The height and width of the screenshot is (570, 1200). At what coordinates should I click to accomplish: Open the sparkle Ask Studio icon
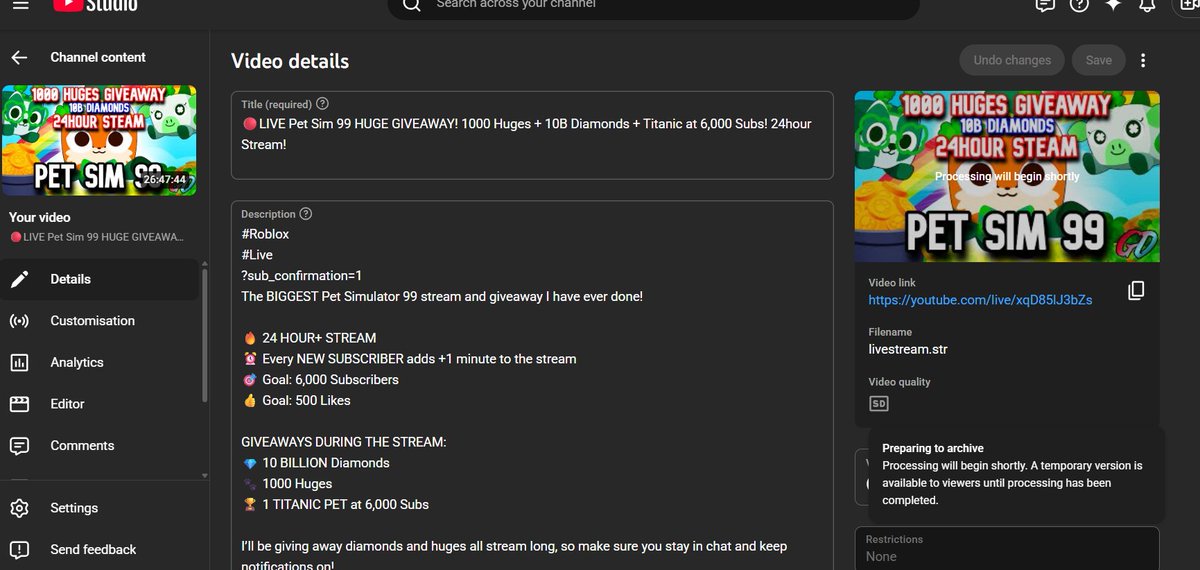pyautogui.click(x=1113, y=4)
